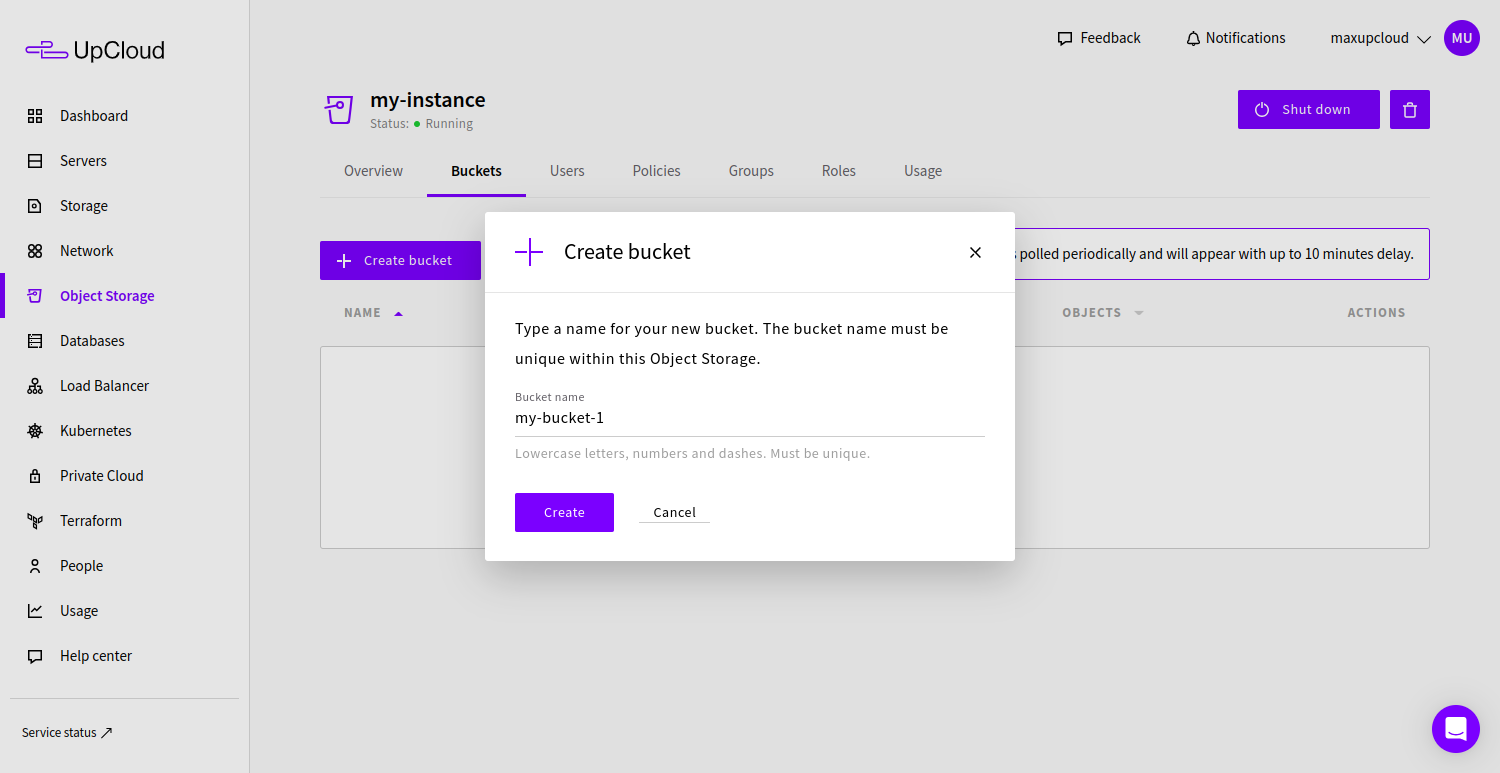The width and height of the screenshot is (1500, 773).
Task: Open Notifications bell
Action: [1236, 38]
